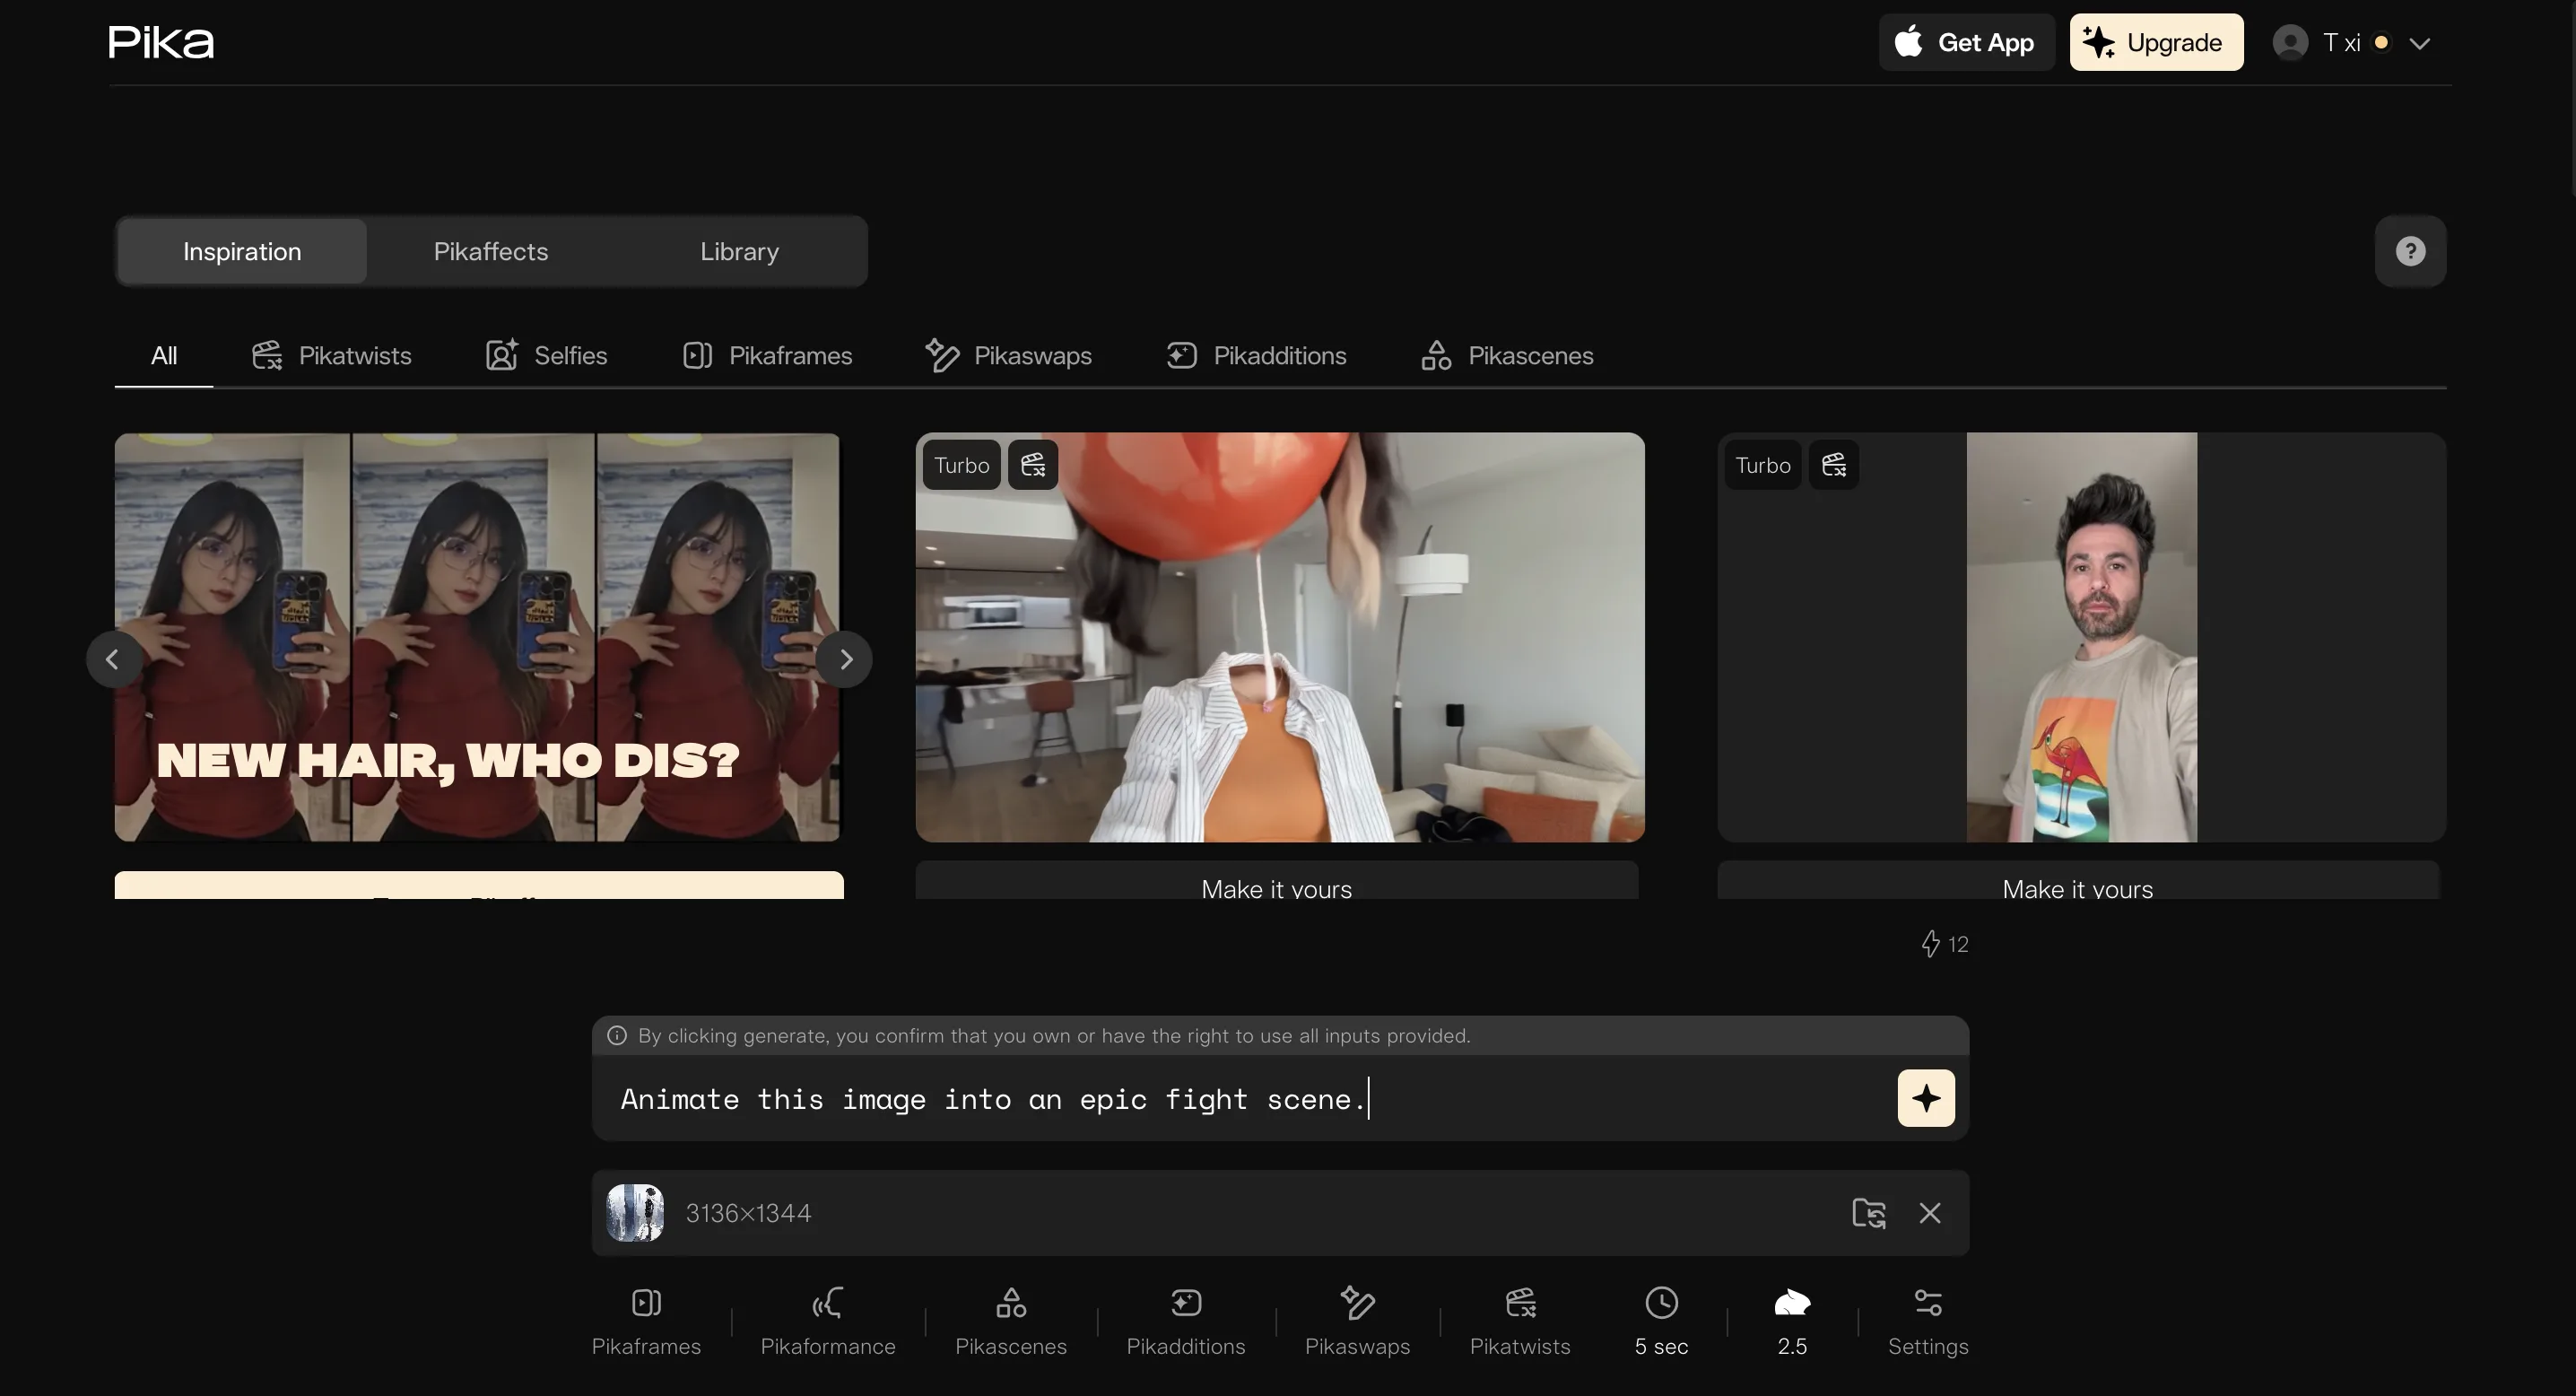Open the help question mark button
This screenshot has width=2576, height=1396.
(2410, 251)
